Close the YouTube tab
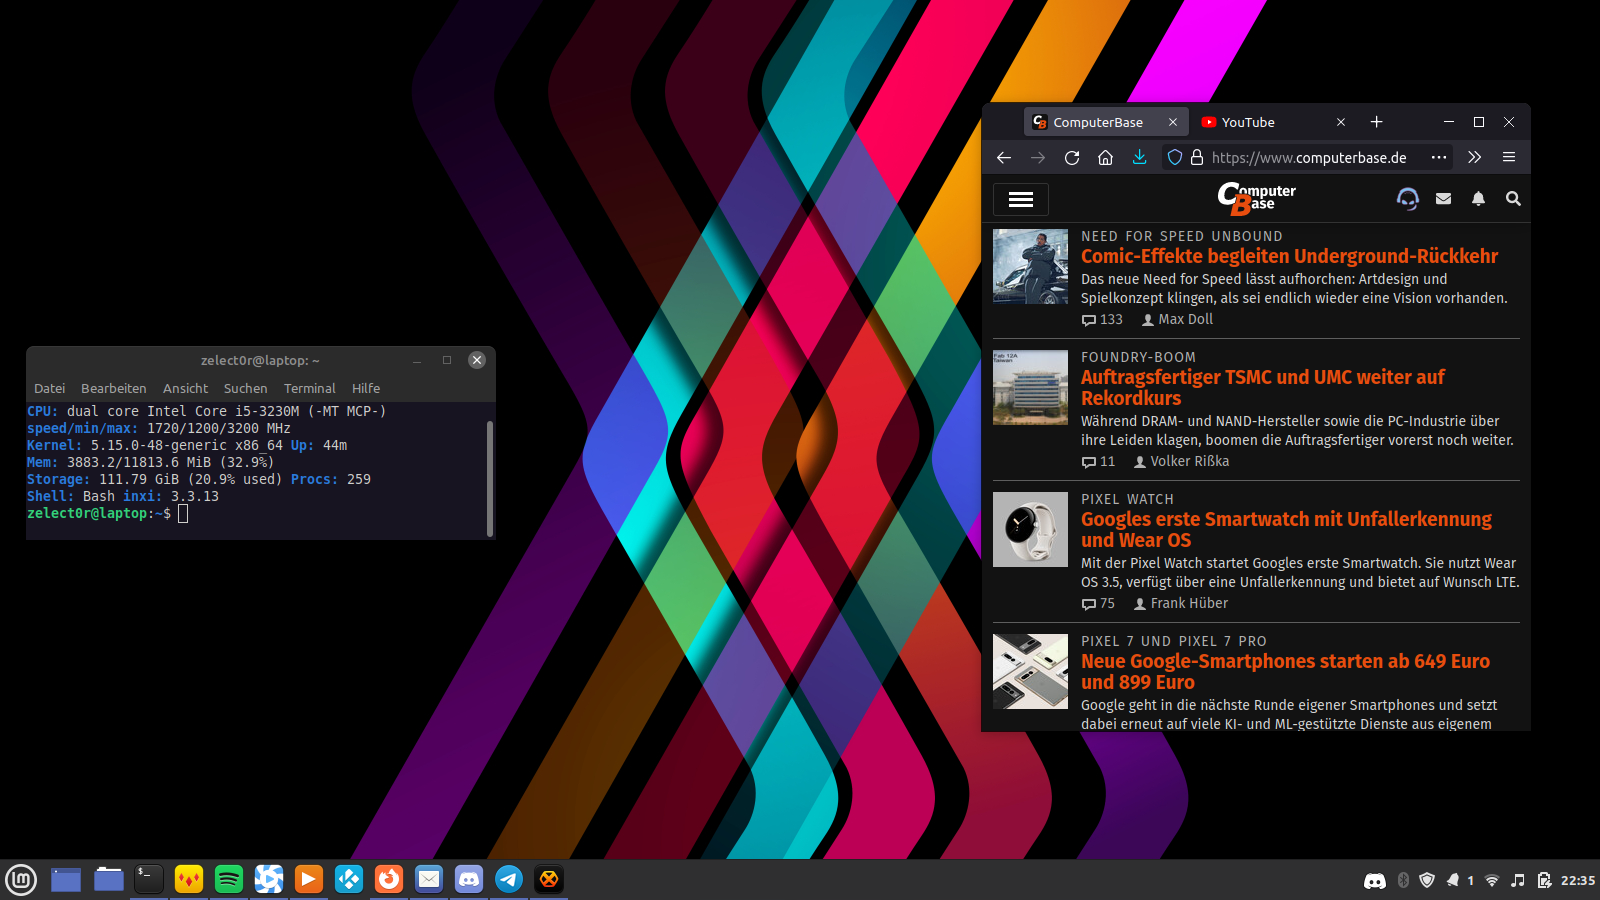 (x=1341, y=122)
